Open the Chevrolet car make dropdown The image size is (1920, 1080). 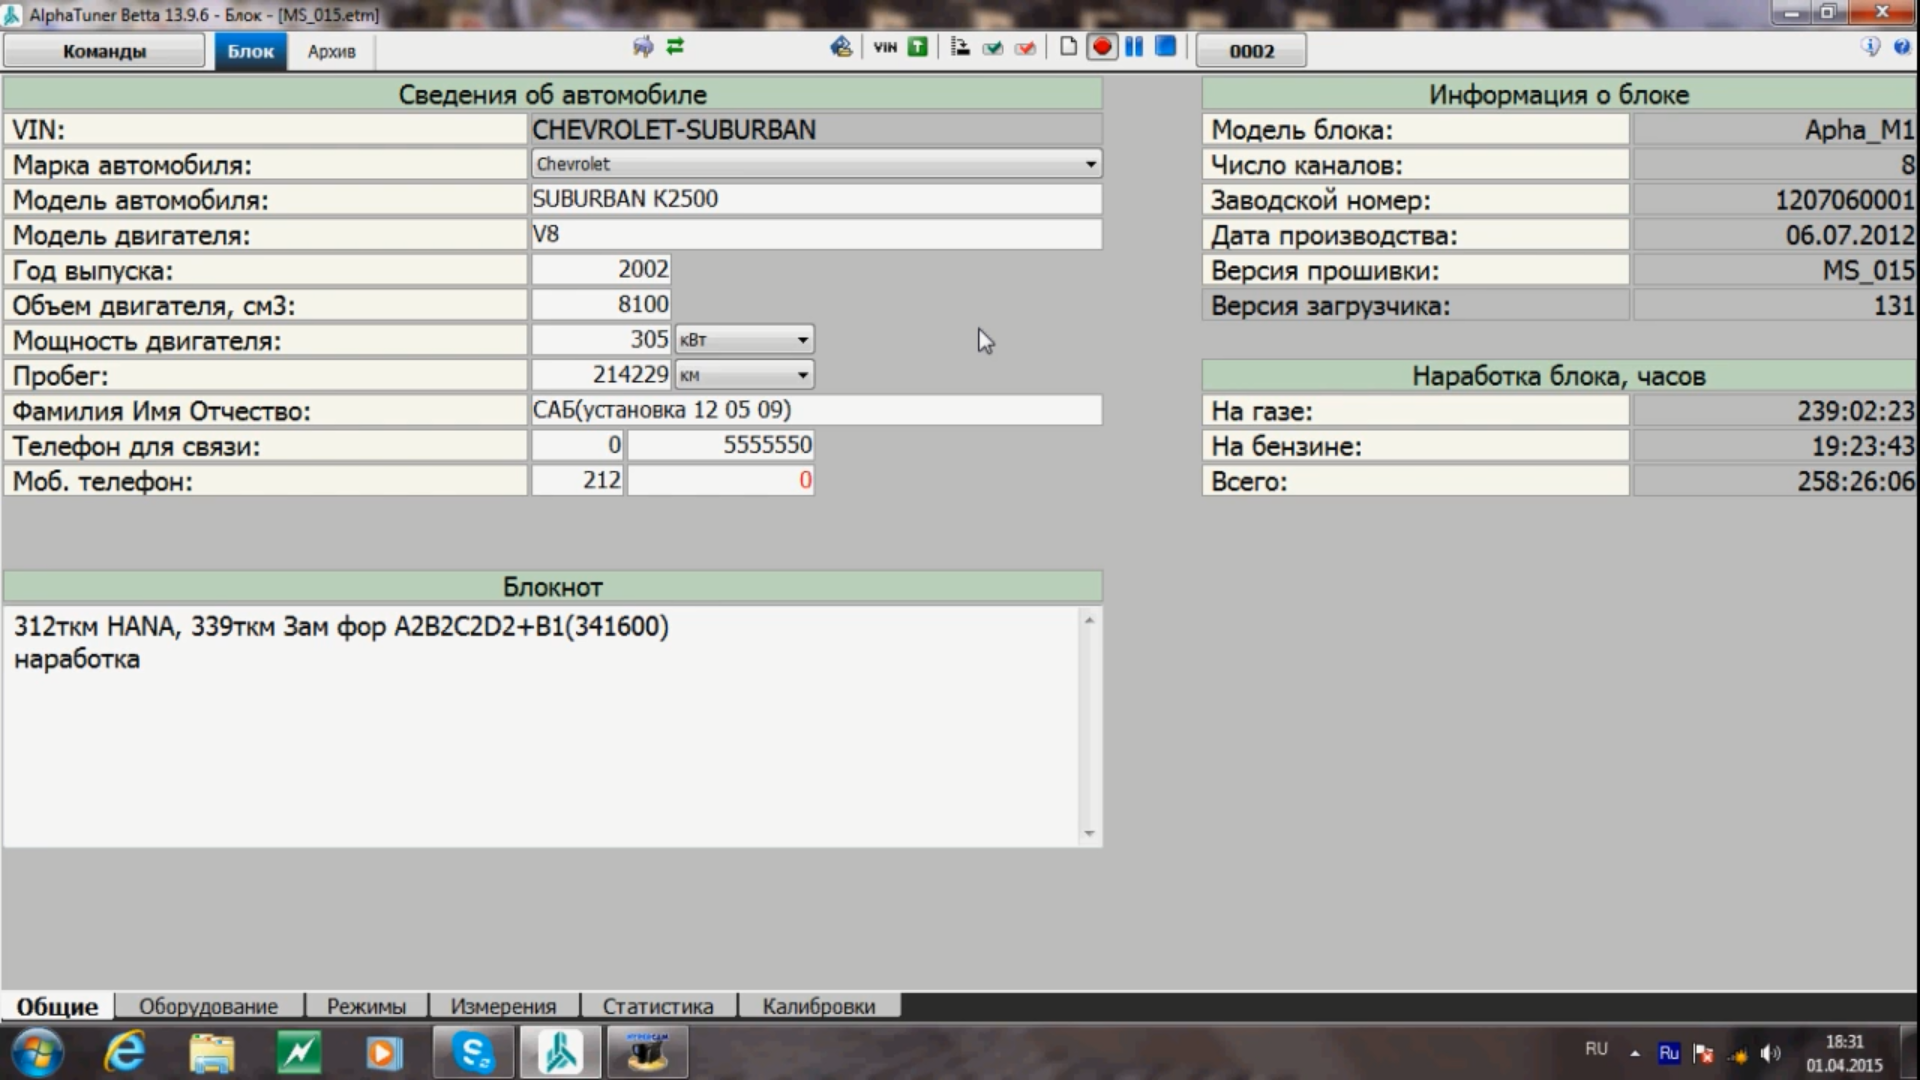816,164
